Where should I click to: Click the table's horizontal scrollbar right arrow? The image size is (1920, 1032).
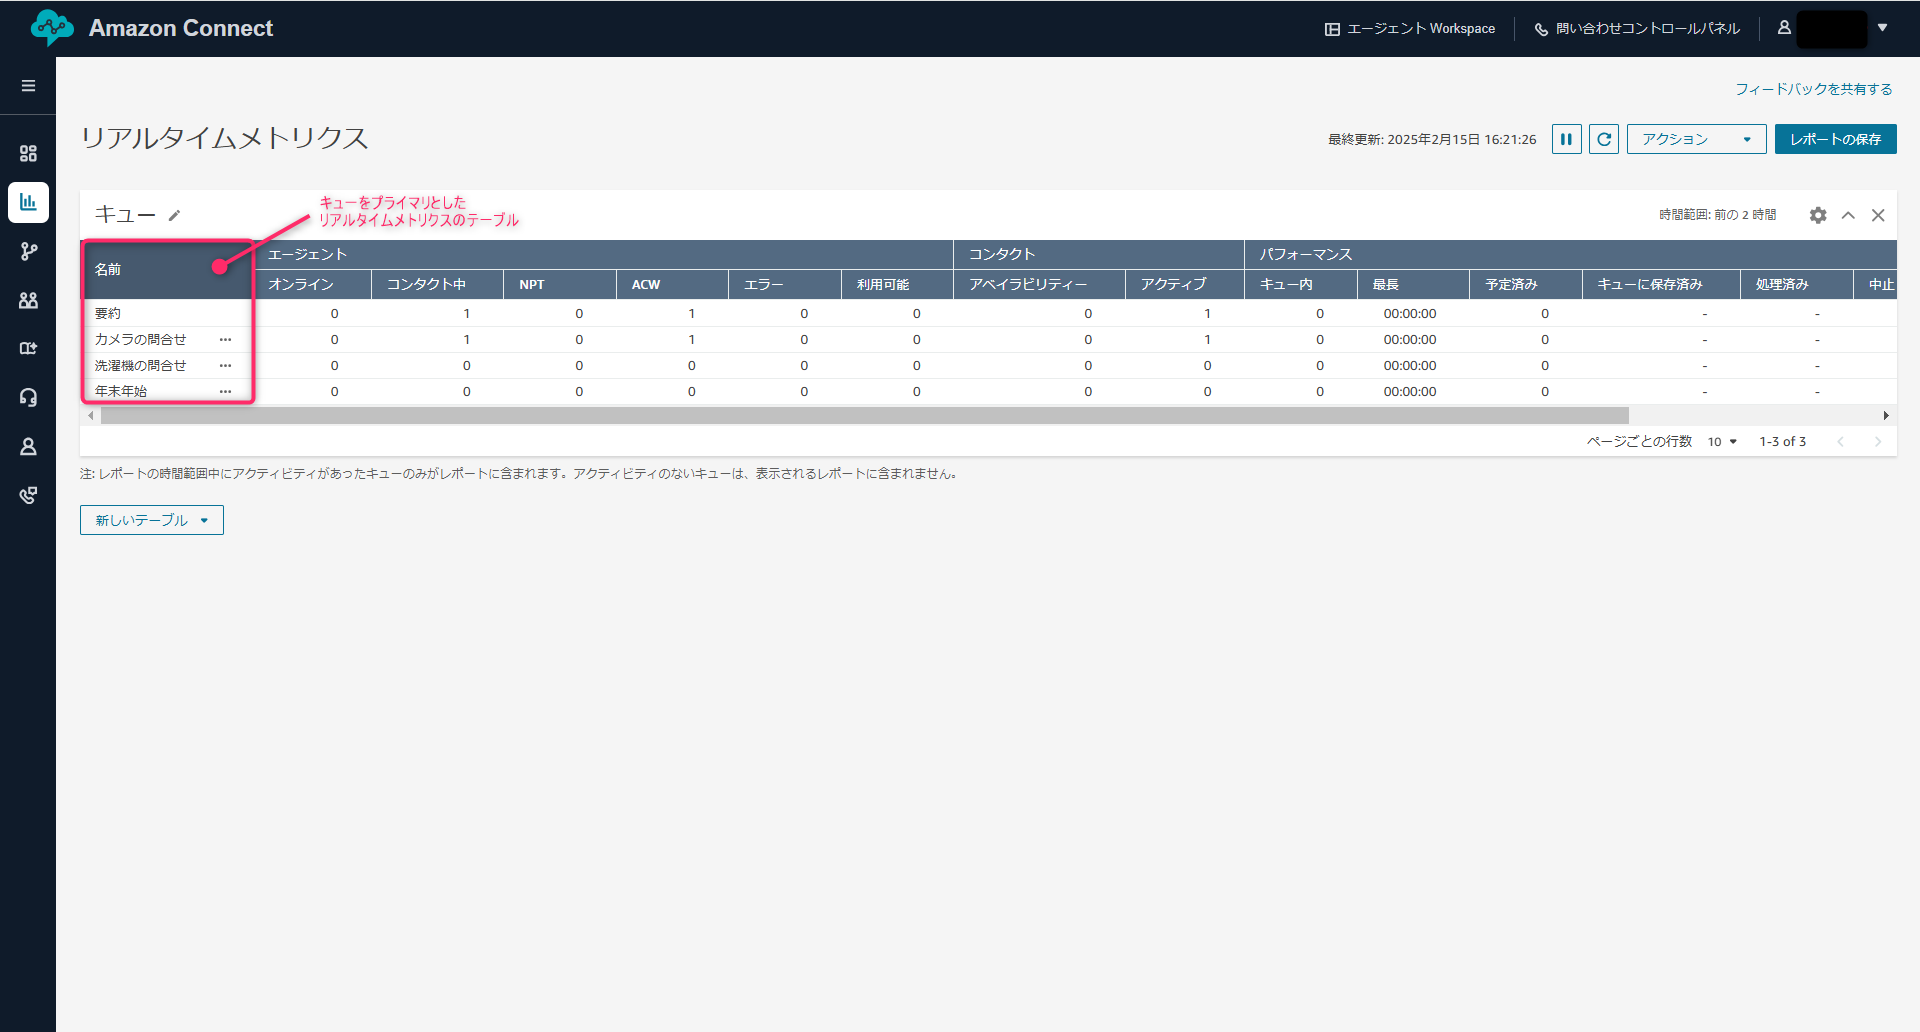tap(1886, 415)
